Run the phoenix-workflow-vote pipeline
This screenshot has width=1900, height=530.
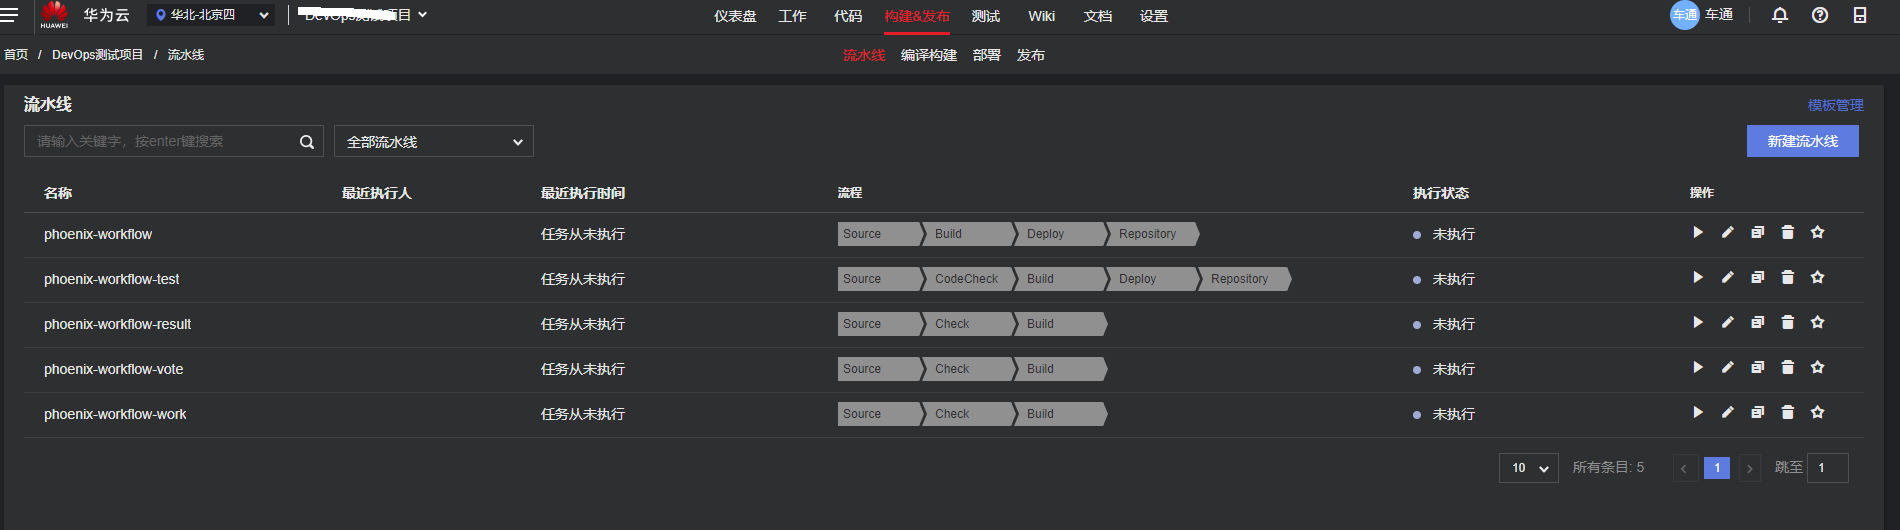1697,367
